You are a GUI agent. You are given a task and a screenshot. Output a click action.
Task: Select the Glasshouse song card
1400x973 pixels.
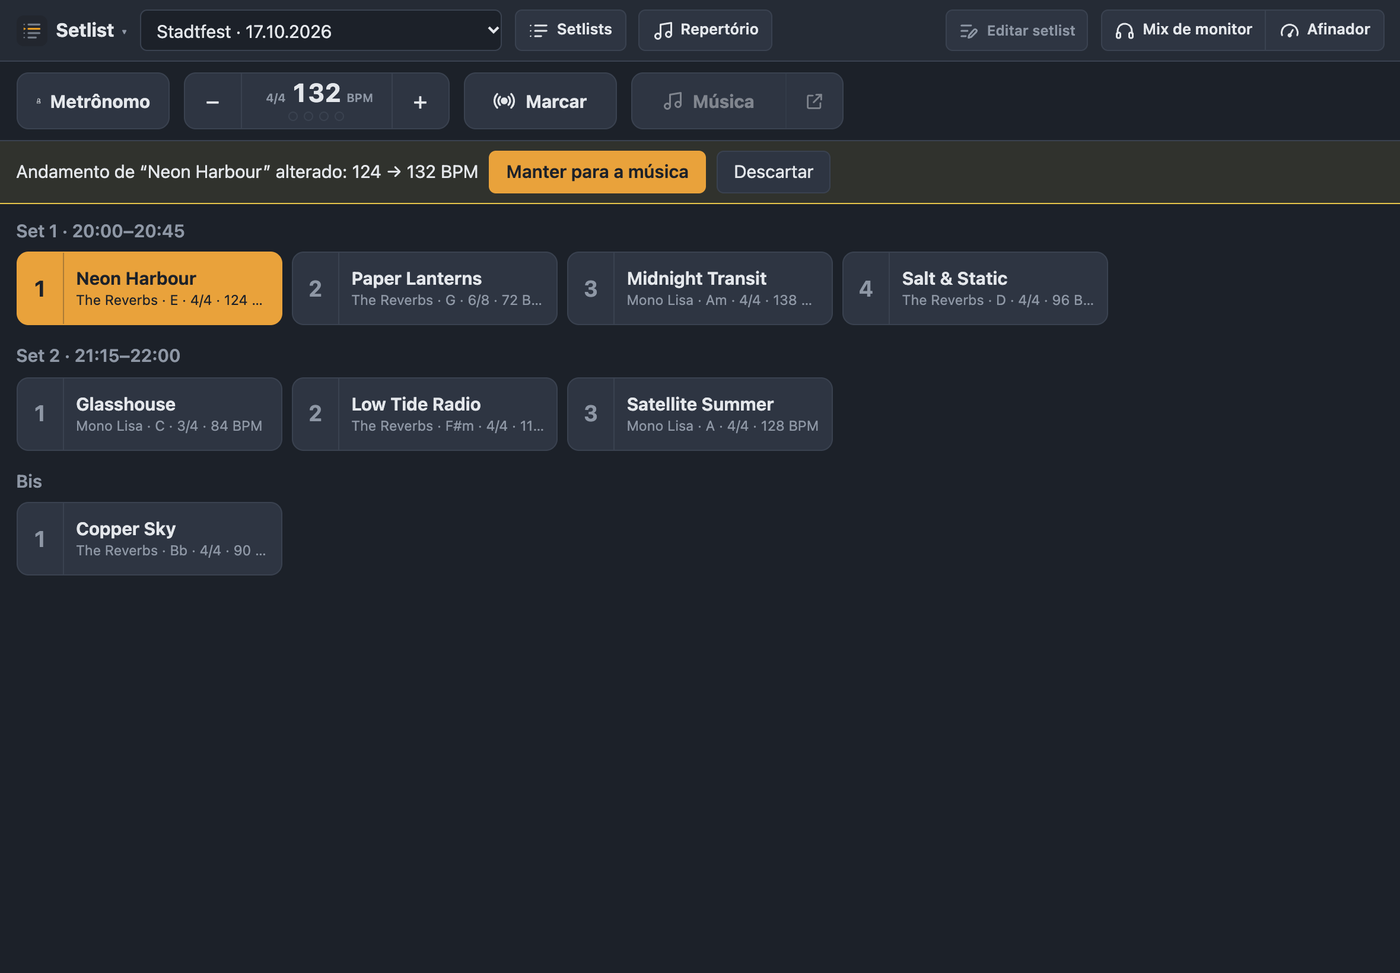[149, 414]
